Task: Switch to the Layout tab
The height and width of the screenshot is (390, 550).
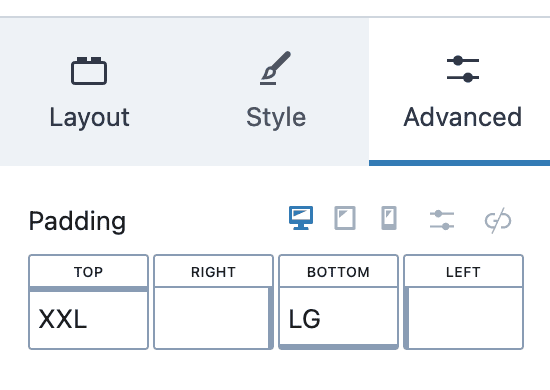Action: [x=89, y=92]
